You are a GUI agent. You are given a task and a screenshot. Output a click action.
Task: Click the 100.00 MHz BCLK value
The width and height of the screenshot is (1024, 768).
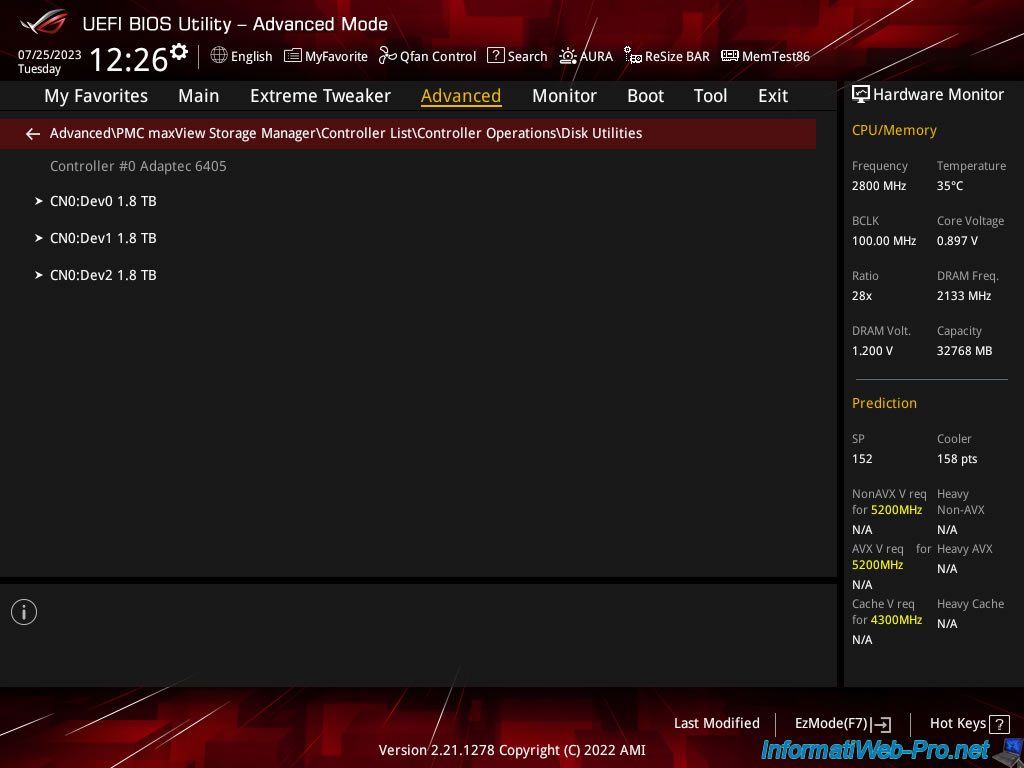click(884, 241)
